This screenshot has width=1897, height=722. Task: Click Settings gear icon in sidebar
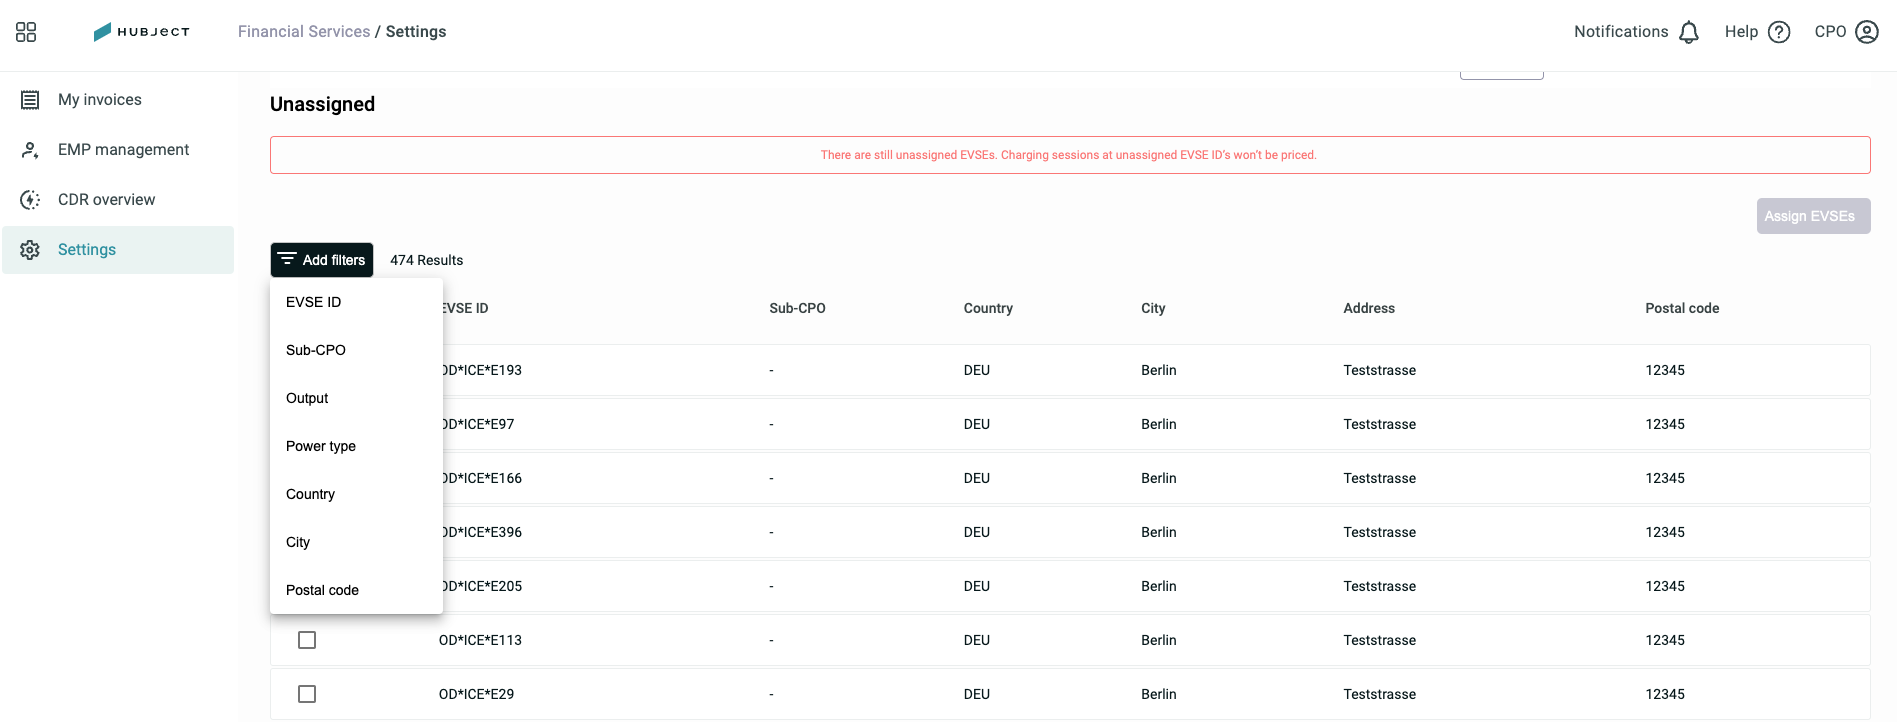pos(30,250)
